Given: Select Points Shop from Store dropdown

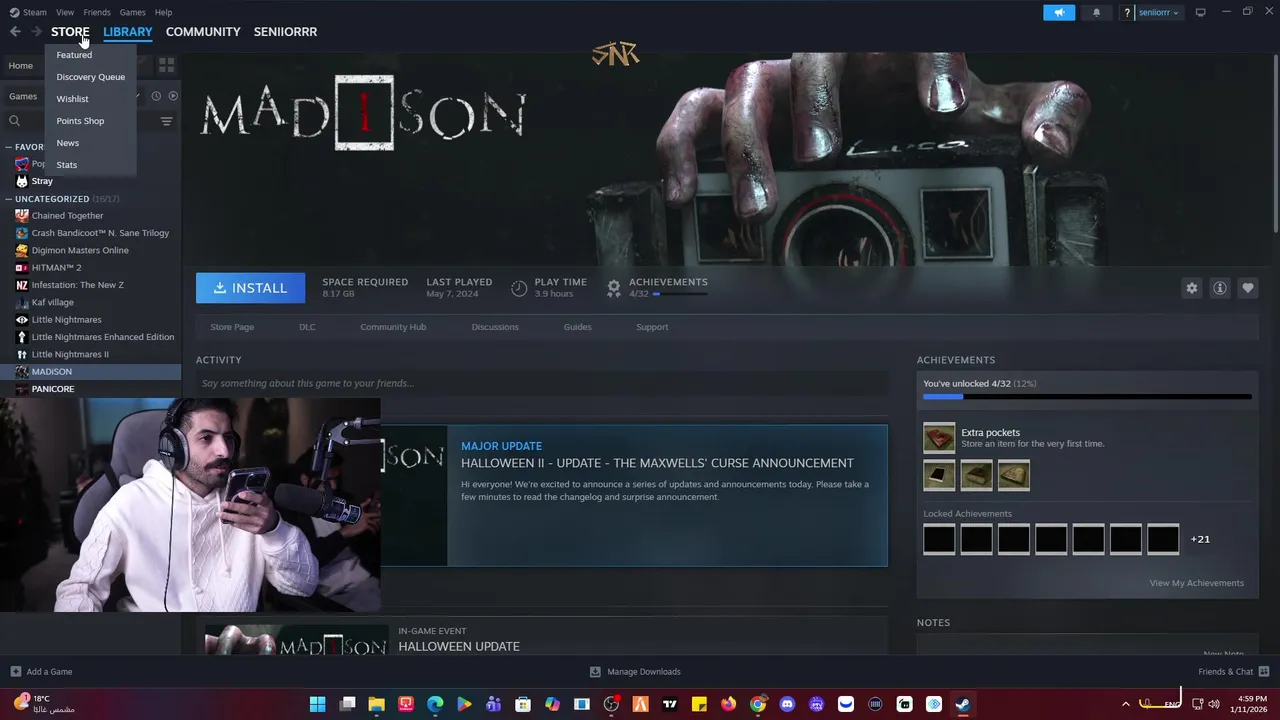Looking at the screenshot, I should (80, 121).
